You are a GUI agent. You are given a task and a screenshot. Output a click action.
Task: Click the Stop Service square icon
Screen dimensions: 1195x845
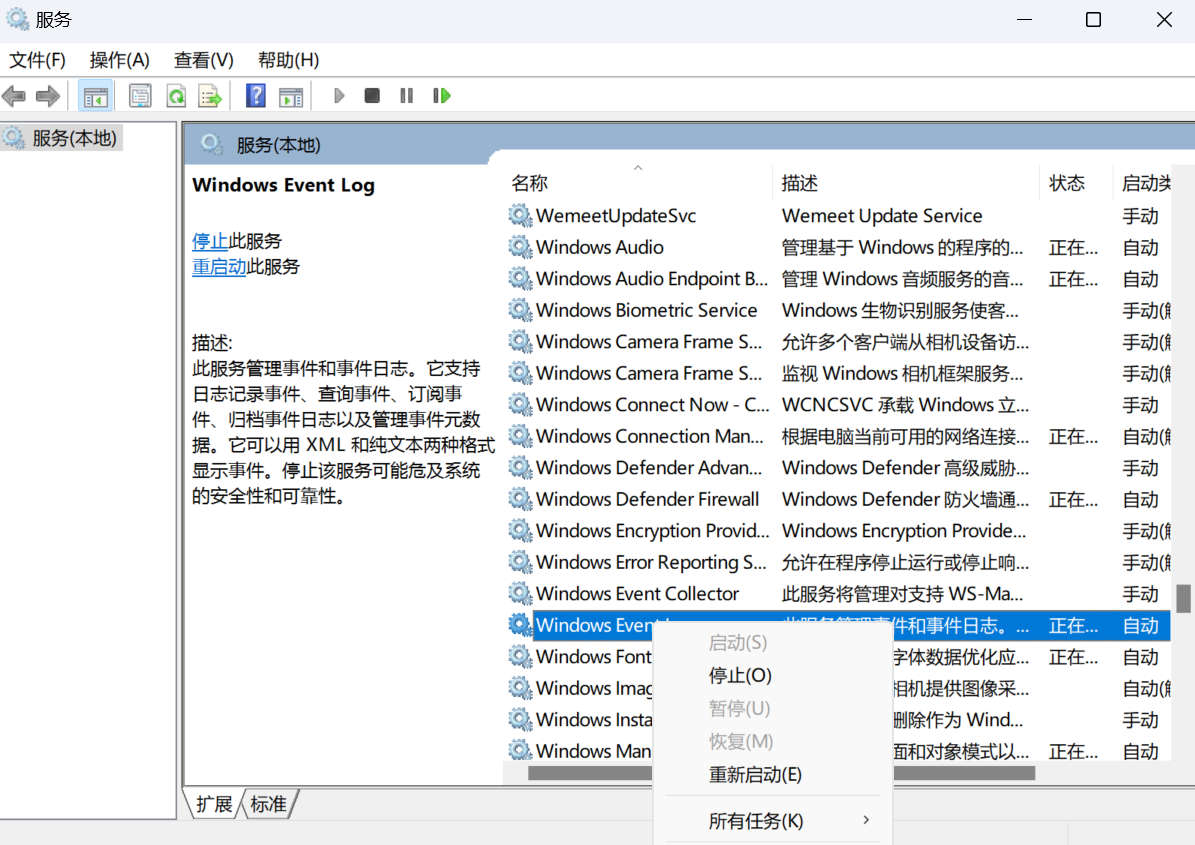click(x=372, y=96)
